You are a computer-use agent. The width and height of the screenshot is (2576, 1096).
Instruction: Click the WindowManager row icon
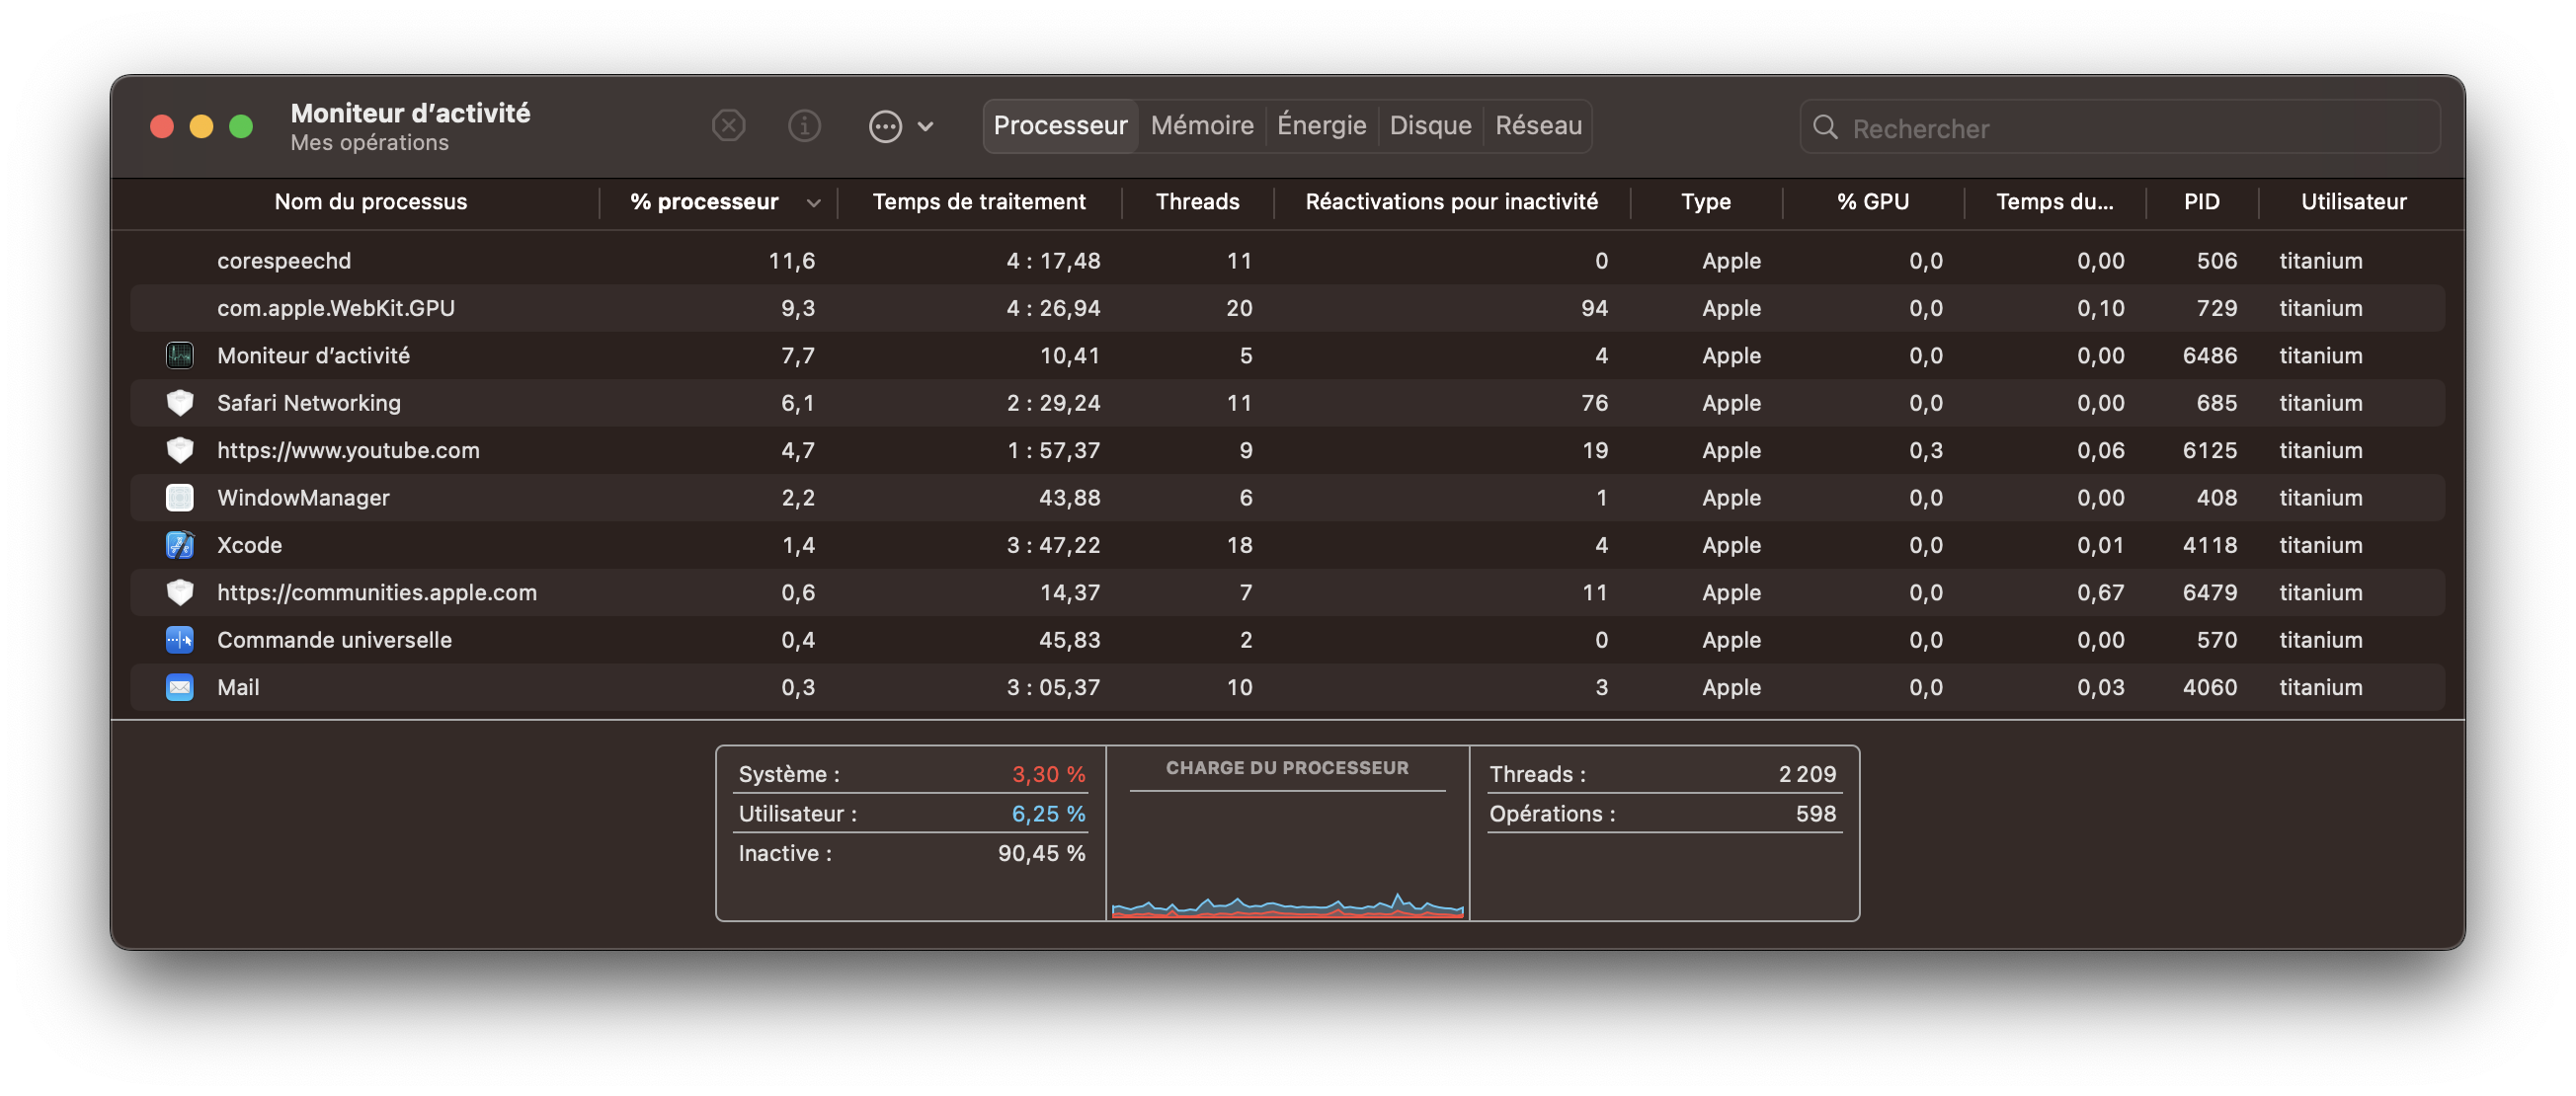point(180,498)
